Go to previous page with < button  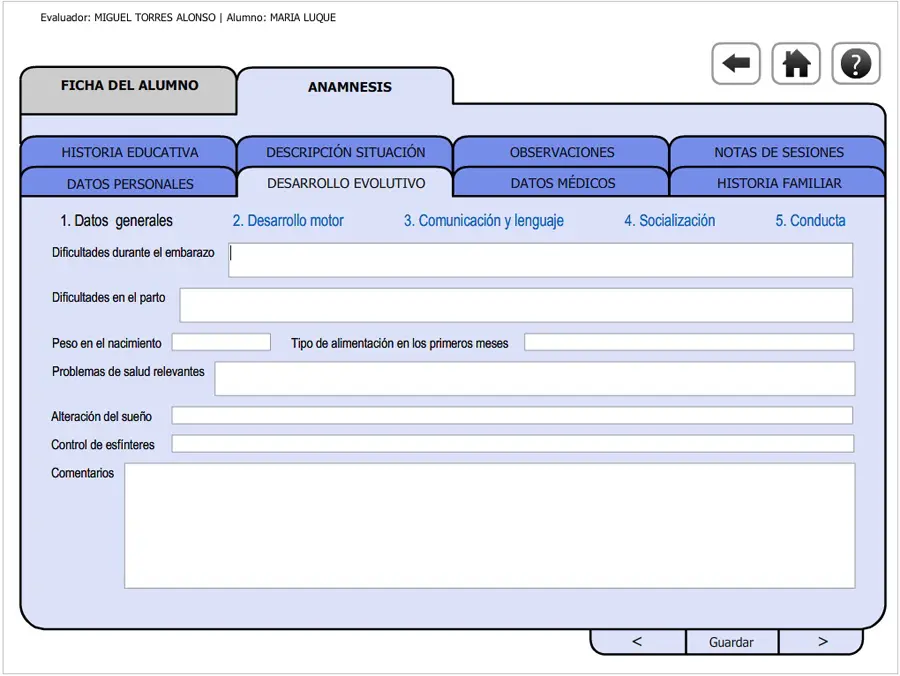coord(638,642)
